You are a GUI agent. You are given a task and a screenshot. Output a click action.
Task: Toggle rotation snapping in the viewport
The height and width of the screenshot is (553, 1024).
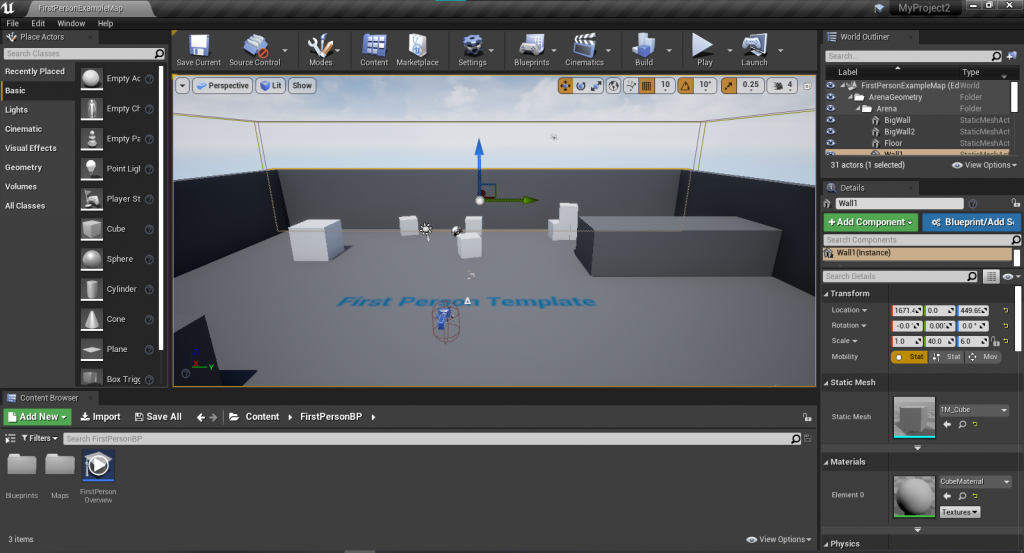(x=685, y=86)
